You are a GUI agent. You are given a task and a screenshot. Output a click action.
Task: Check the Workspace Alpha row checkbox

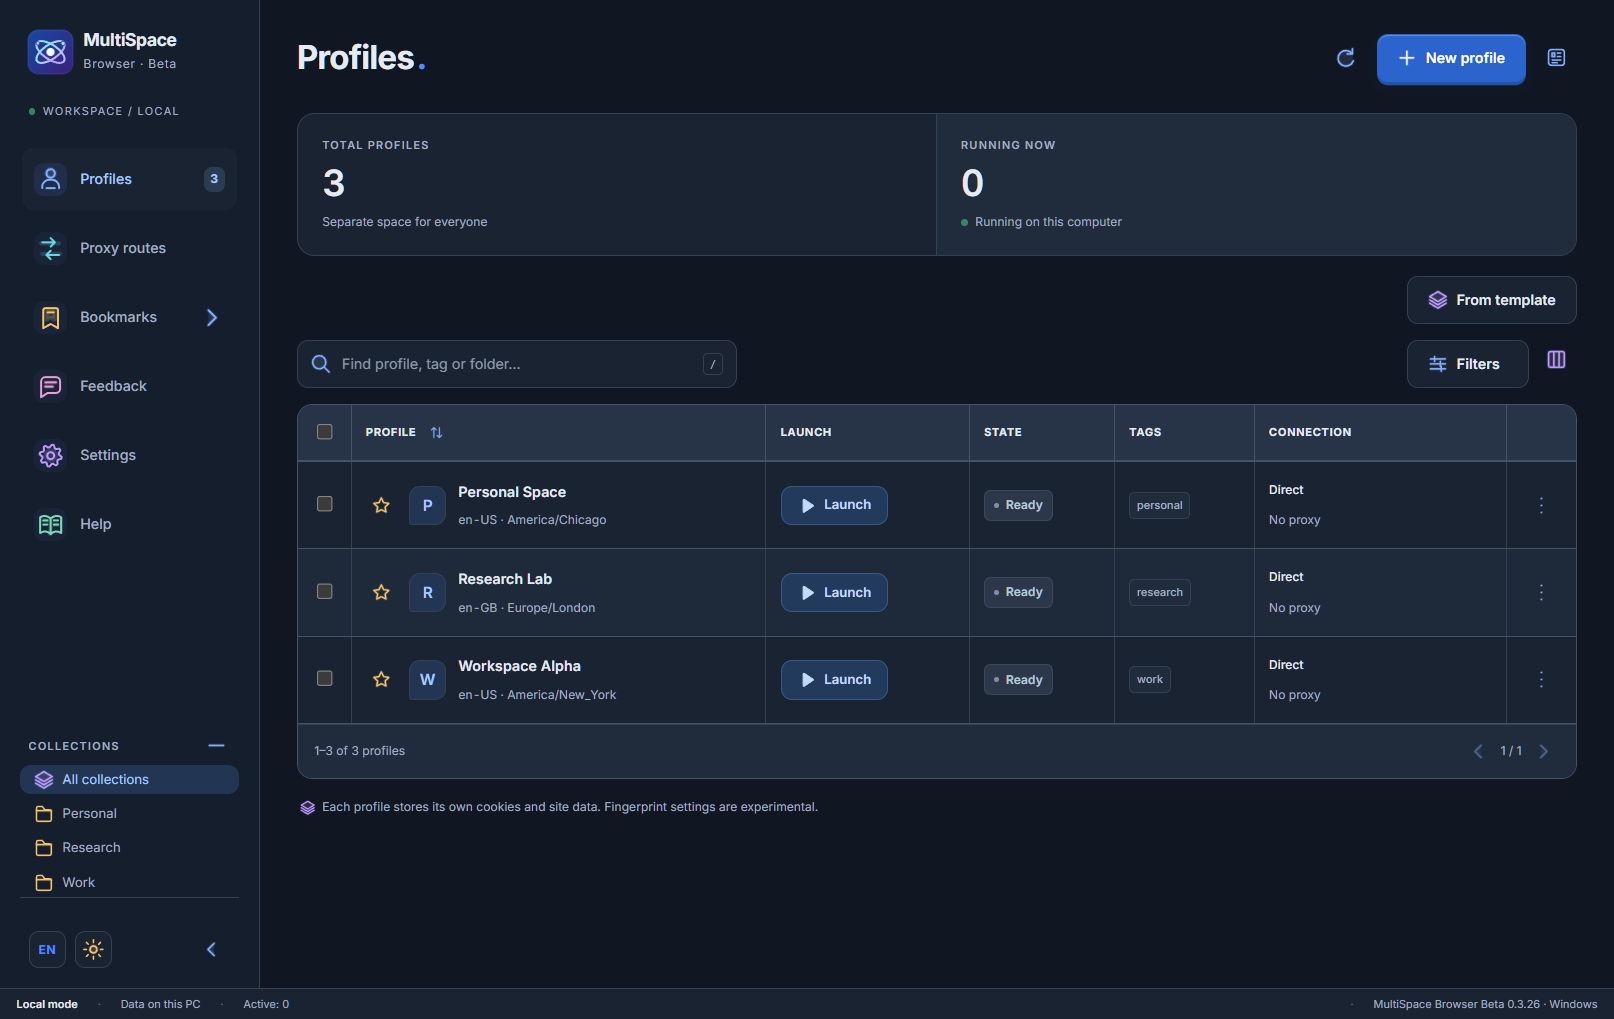tap(325, 678)
